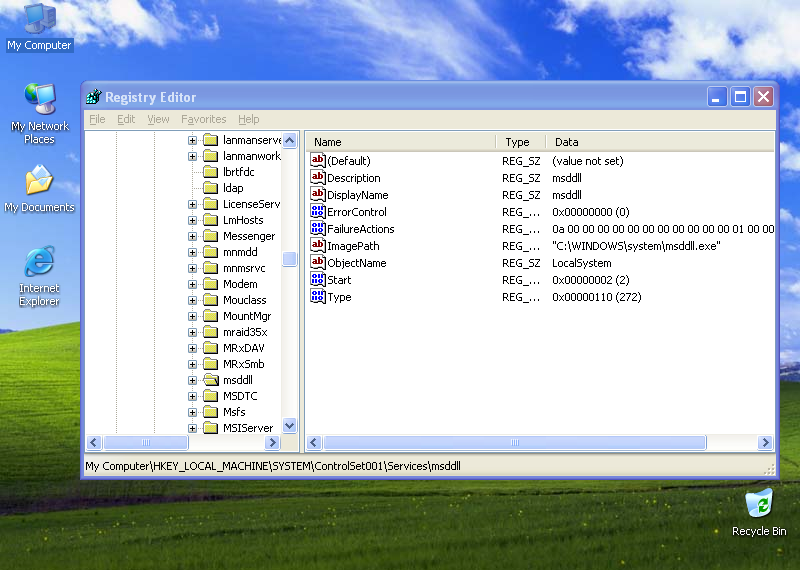This screenshot has width=800, height=570.
Task: Expand the LicenseService key node
Action: tap(192, 204)
